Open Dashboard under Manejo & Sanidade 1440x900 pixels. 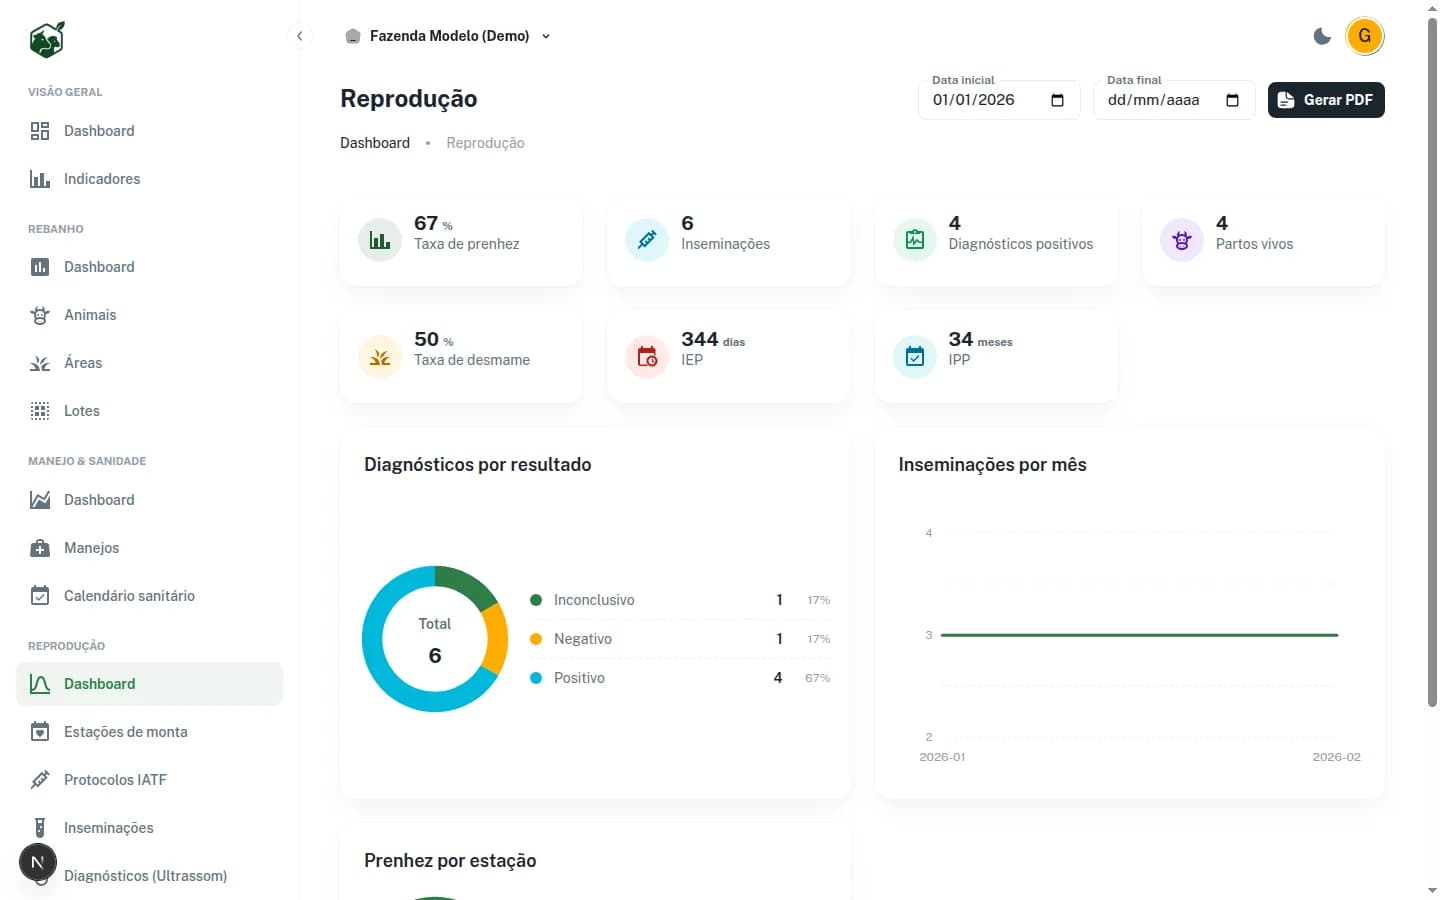click(149, 500)
